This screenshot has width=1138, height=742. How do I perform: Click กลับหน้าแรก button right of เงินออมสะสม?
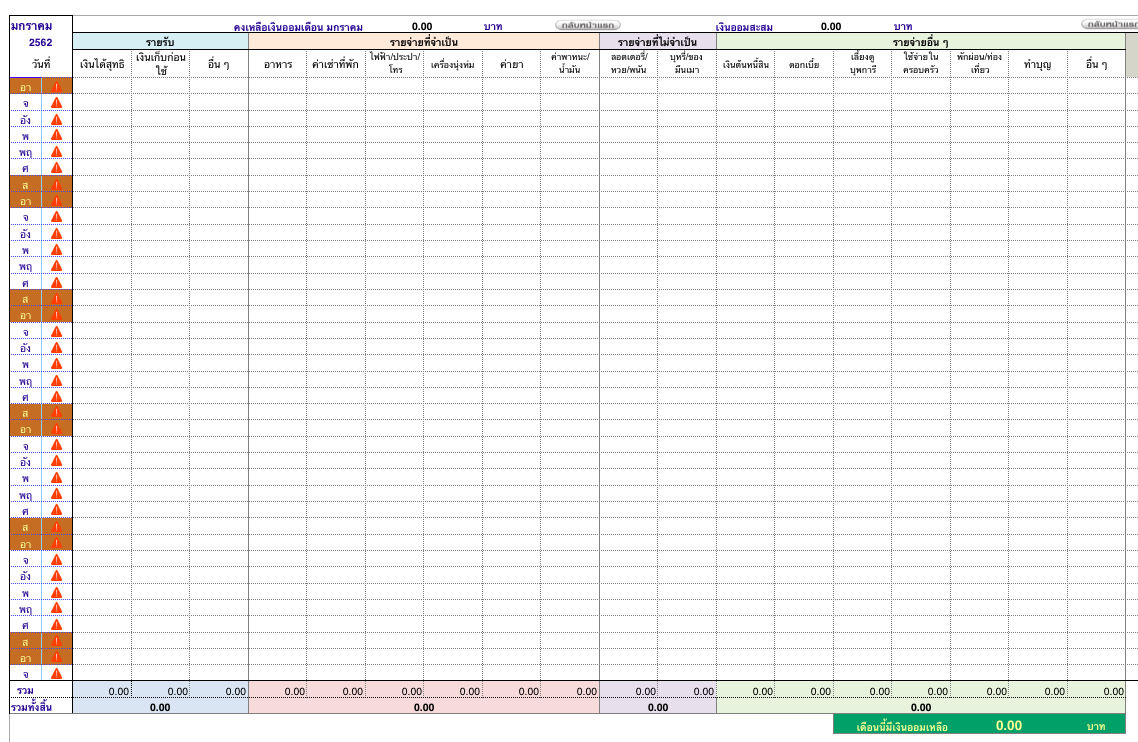(x=1110, y=24)
